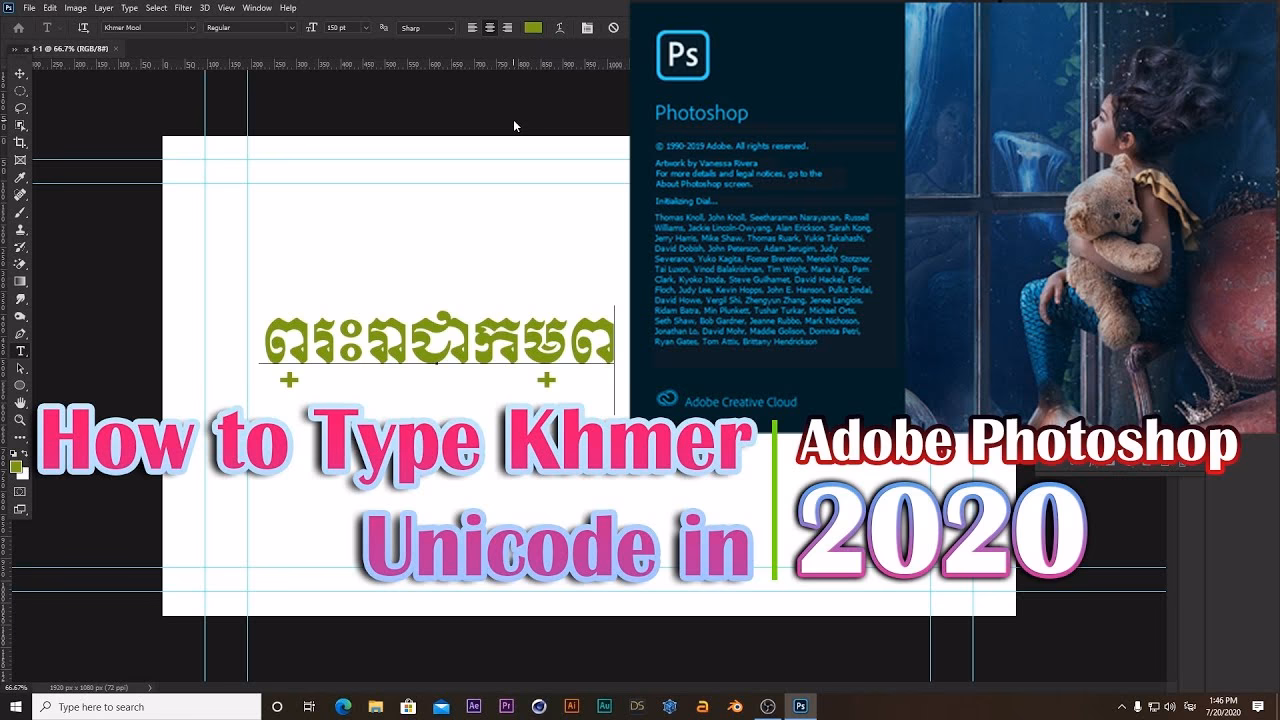Open the Filter menu
This screenshot has width=1280, height=720.
(x=182, y=7)
